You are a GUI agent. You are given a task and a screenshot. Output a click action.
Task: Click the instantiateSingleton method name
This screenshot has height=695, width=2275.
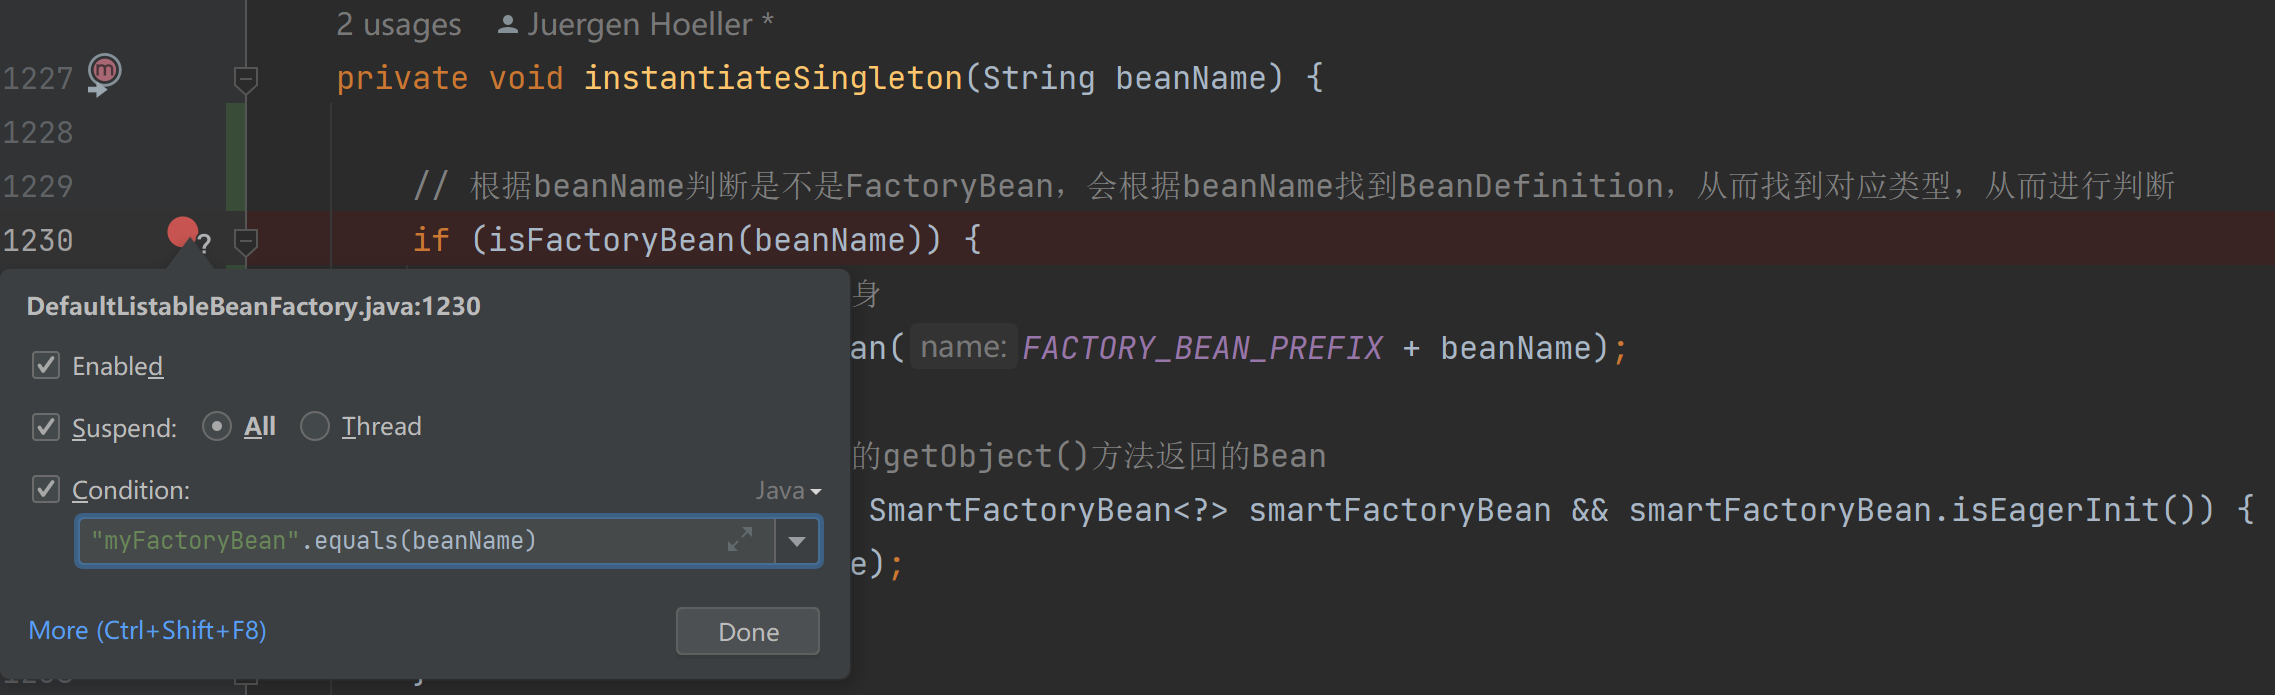[x=772, y=78]
